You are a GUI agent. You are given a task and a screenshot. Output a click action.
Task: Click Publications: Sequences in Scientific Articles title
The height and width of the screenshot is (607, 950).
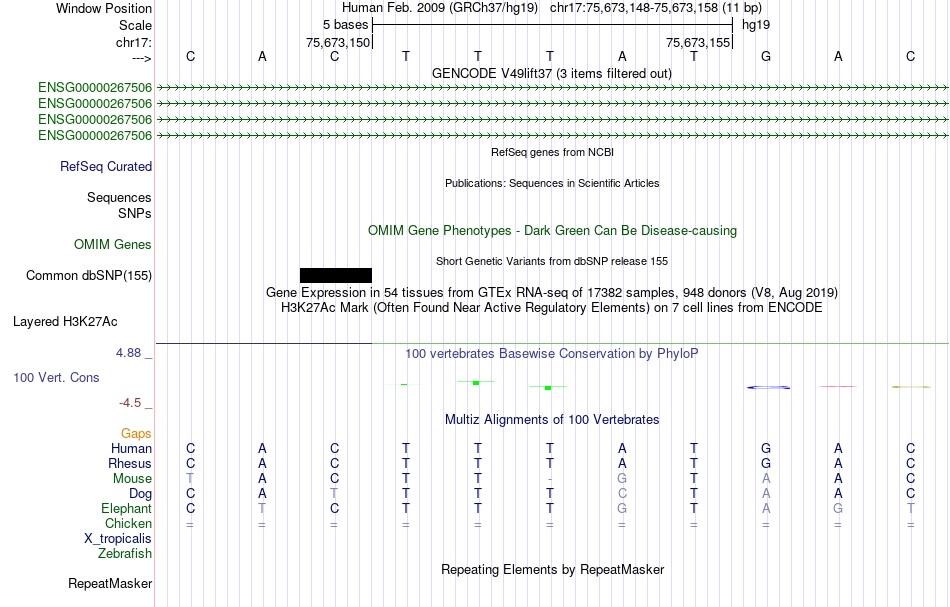coord(552,183)
